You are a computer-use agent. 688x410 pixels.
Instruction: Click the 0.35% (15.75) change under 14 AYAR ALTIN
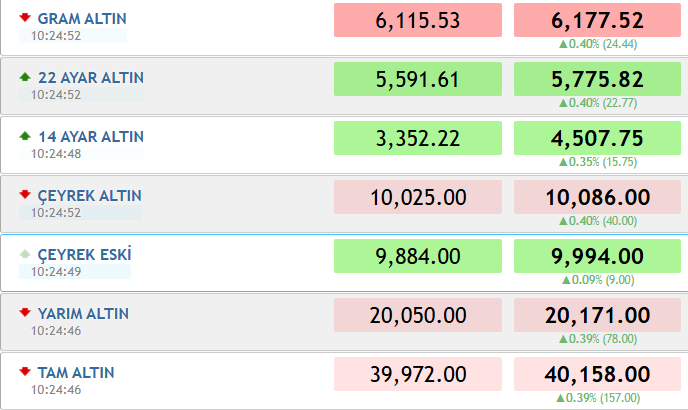(x=598, y=162)
